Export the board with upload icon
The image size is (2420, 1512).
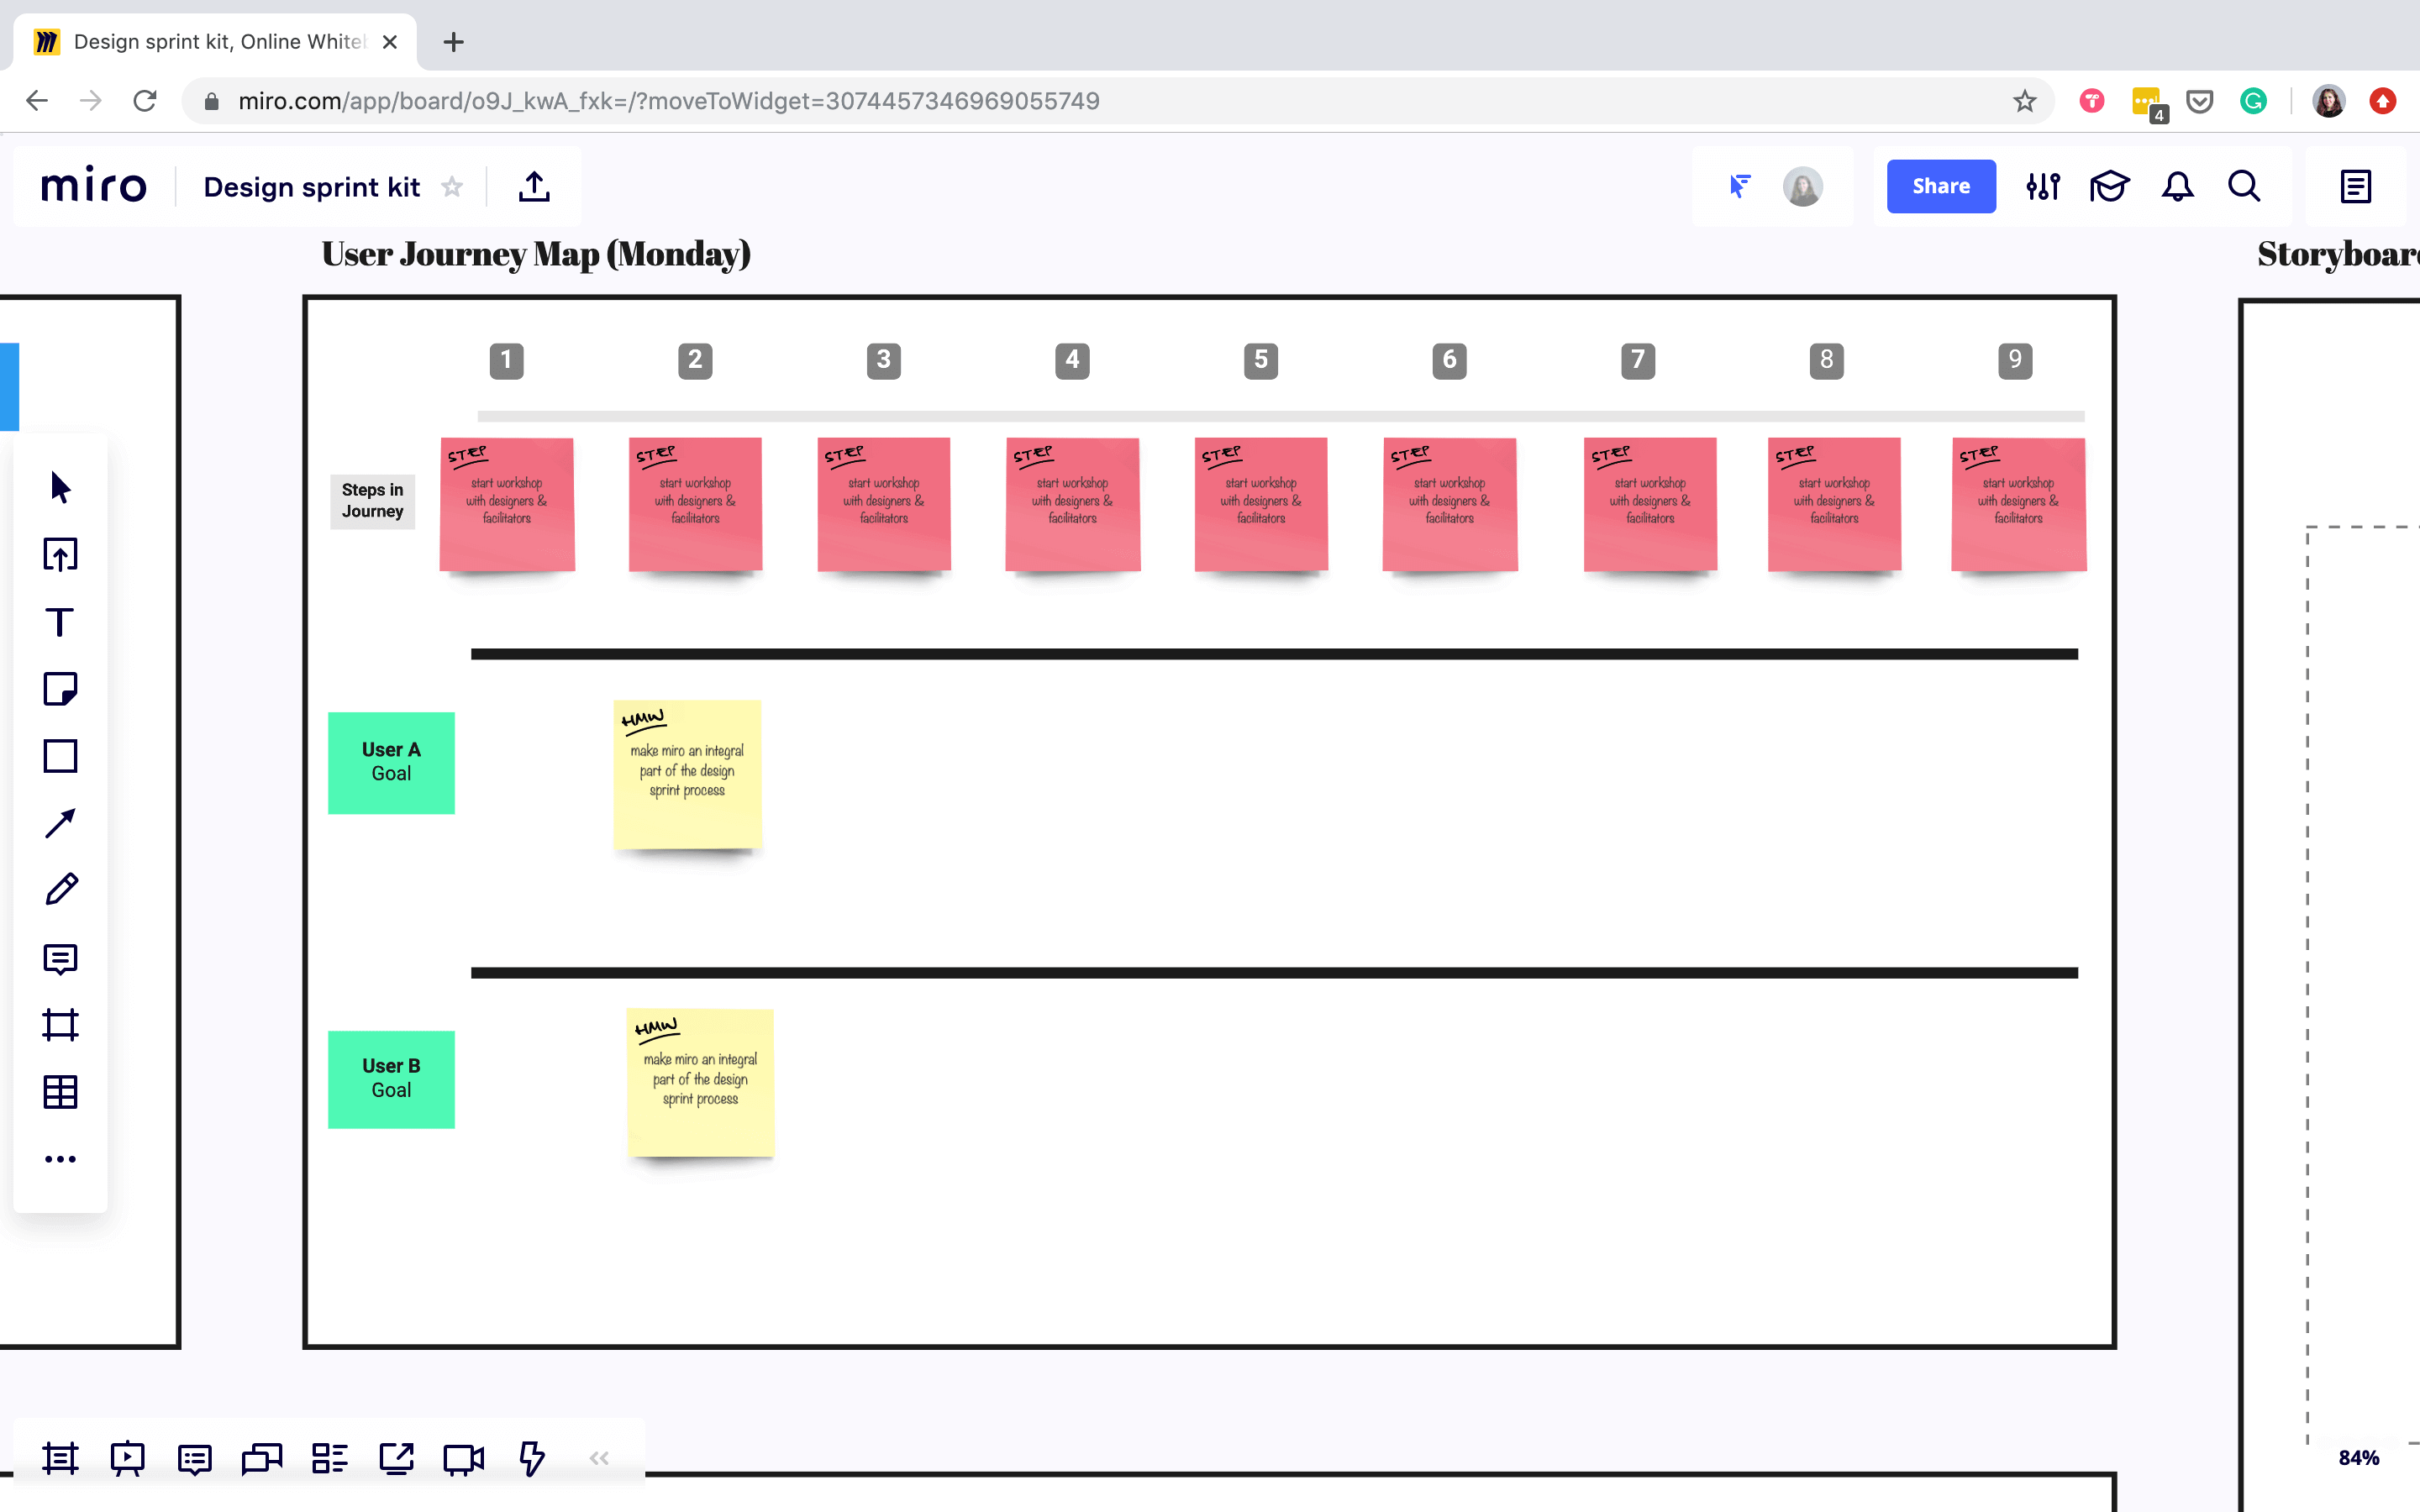click(x=534, y=186)
